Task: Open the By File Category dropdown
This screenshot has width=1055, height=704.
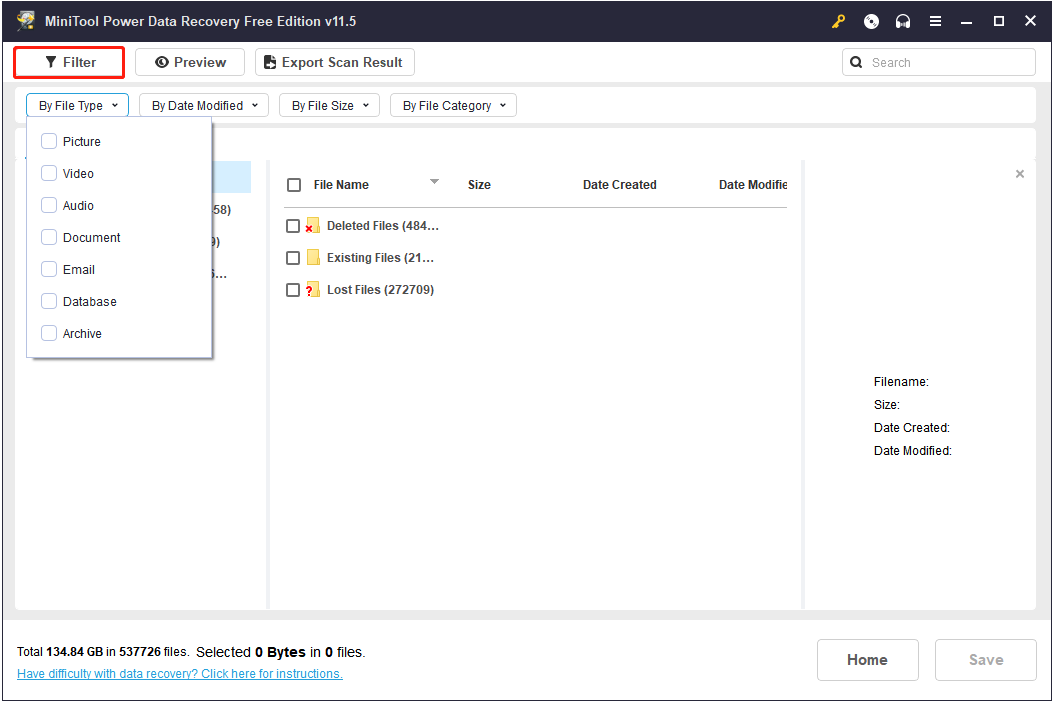Action: coord(453,106)
